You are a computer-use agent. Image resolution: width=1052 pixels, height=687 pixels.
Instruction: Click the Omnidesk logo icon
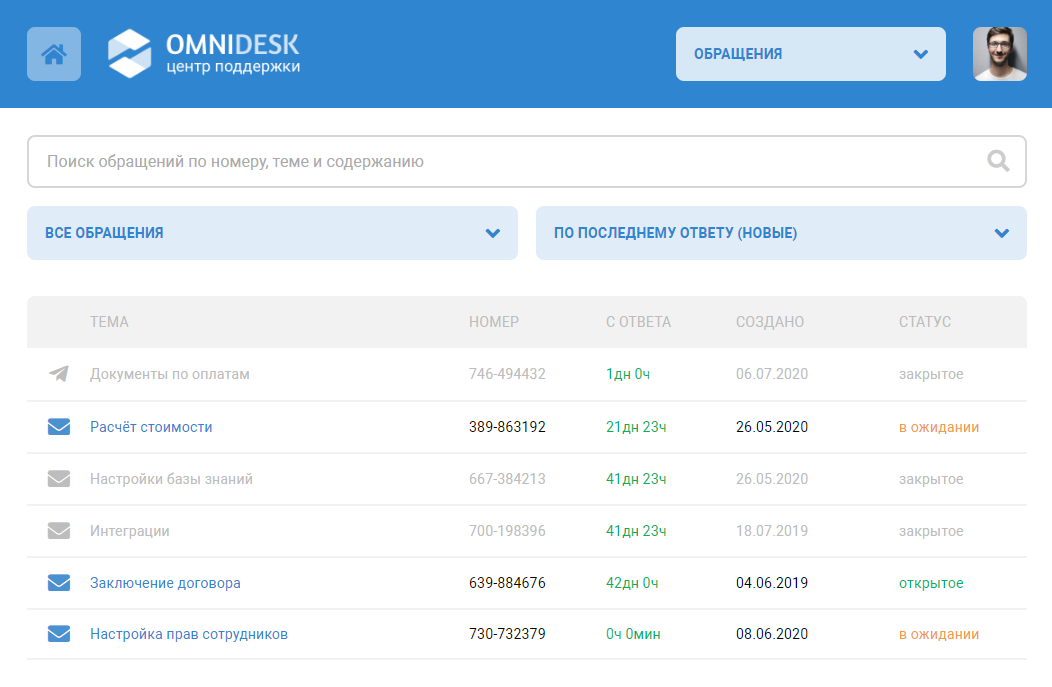(x=129, y=54)
